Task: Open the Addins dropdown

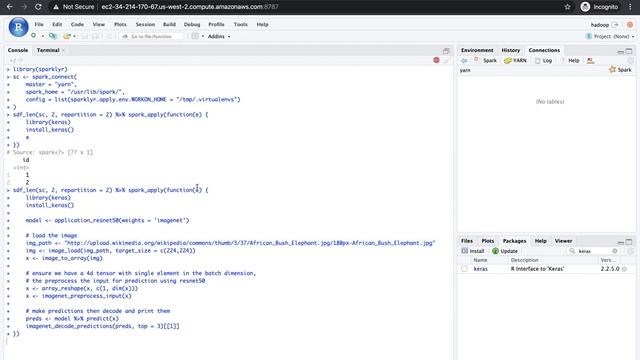Action: coord(219,36)
